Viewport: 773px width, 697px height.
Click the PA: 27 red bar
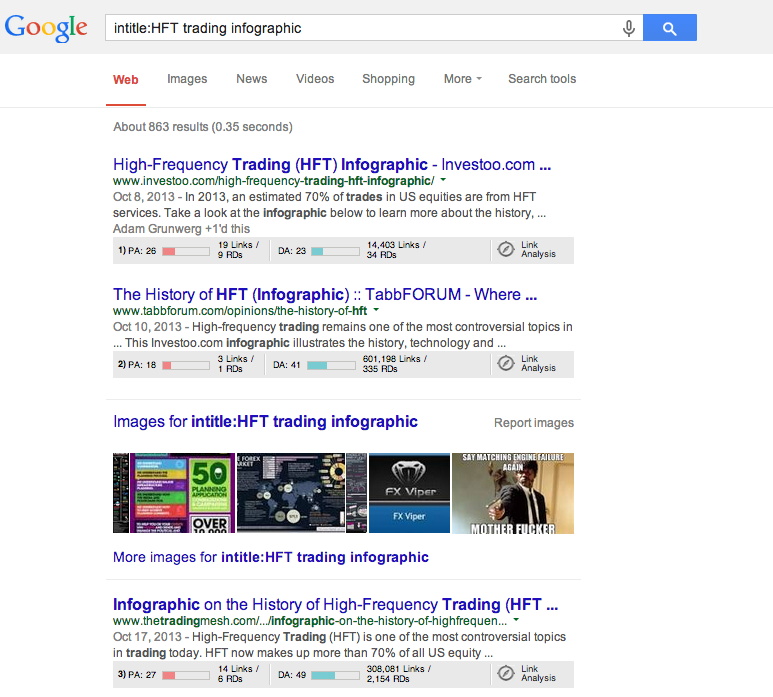186,675
